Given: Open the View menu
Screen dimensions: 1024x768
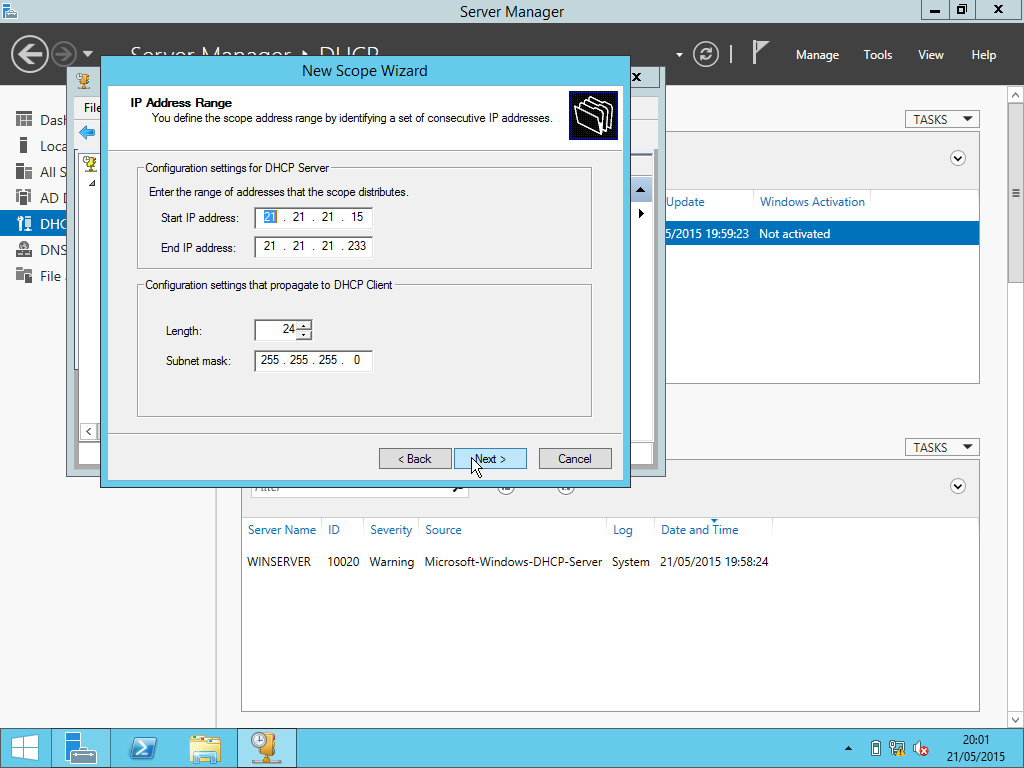Looking at the screenshot, I should pos(931,55).
